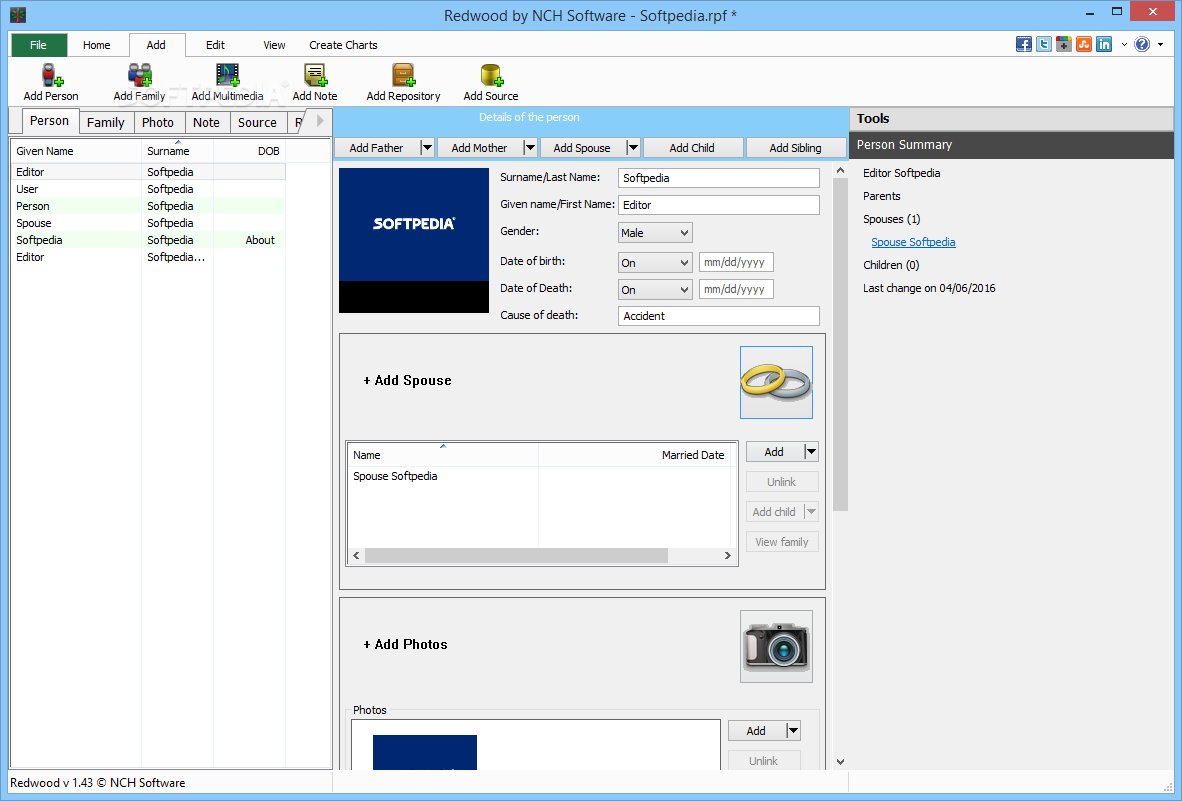Open the File menu

click(x=38, y=45)
